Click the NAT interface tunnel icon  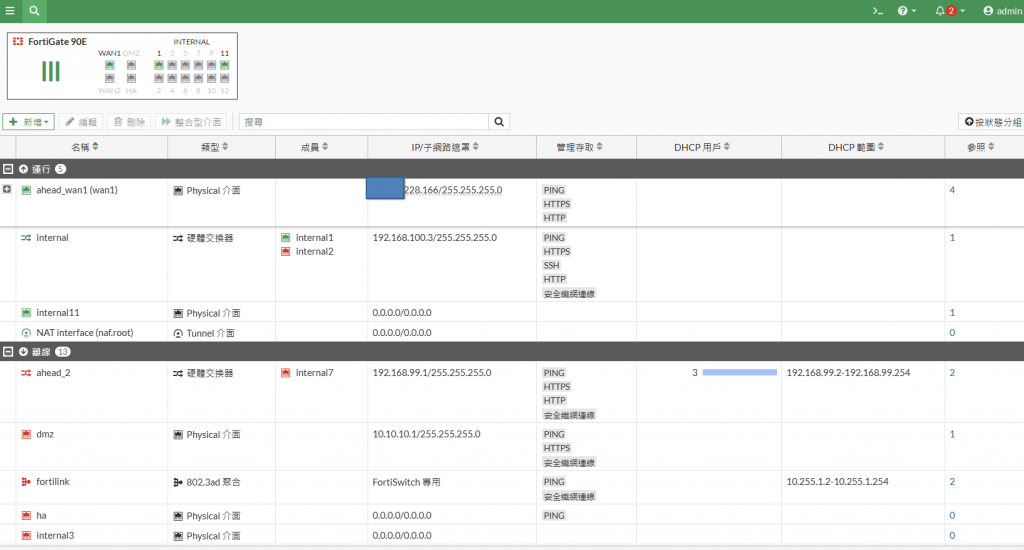pyautogui.click(x=26, y=332)
